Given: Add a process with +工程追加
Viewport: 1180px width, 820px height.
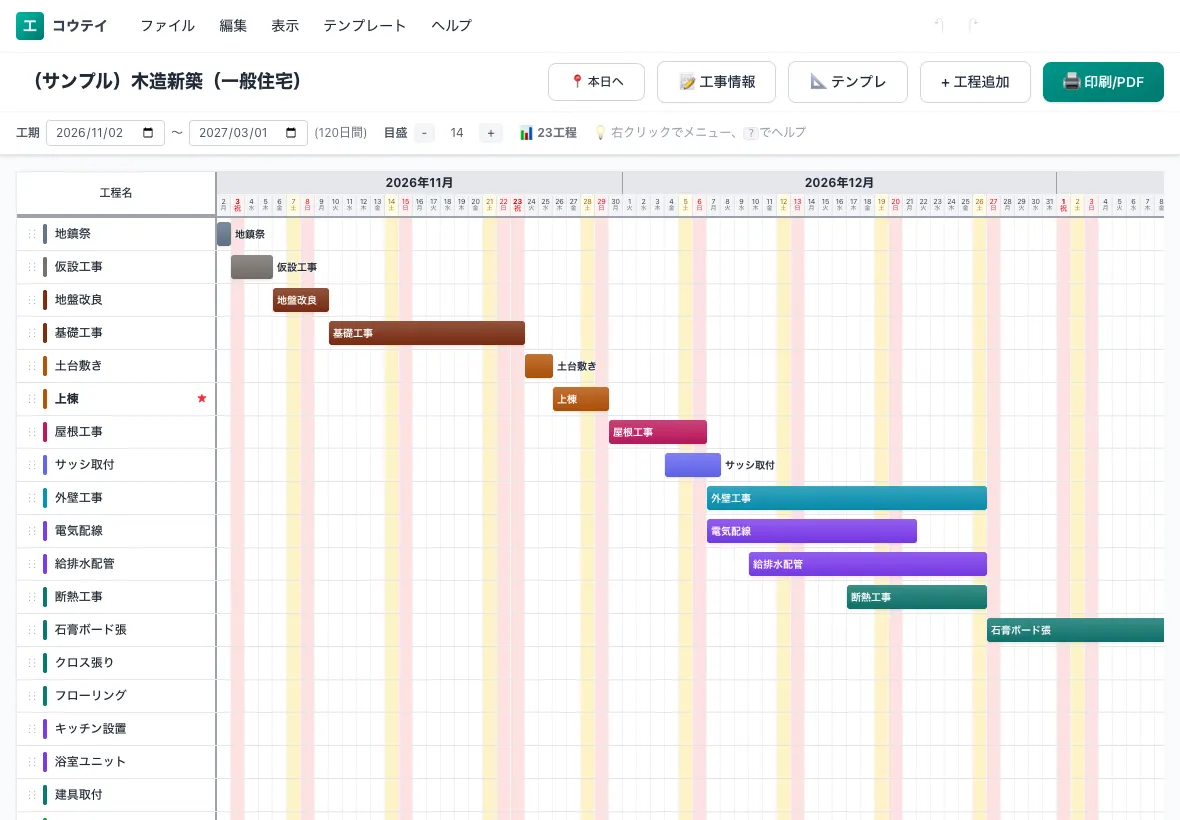Looking at the screenshot, I should [x=975, y=81].
